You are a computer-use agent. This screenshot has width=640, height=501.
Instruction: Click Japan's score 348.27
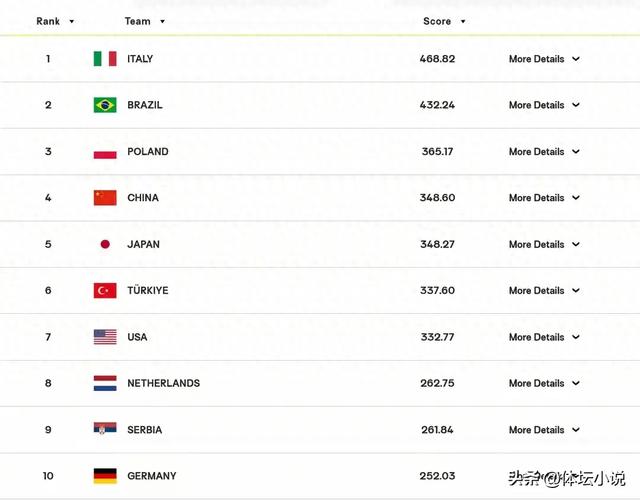tap(437, 244)
